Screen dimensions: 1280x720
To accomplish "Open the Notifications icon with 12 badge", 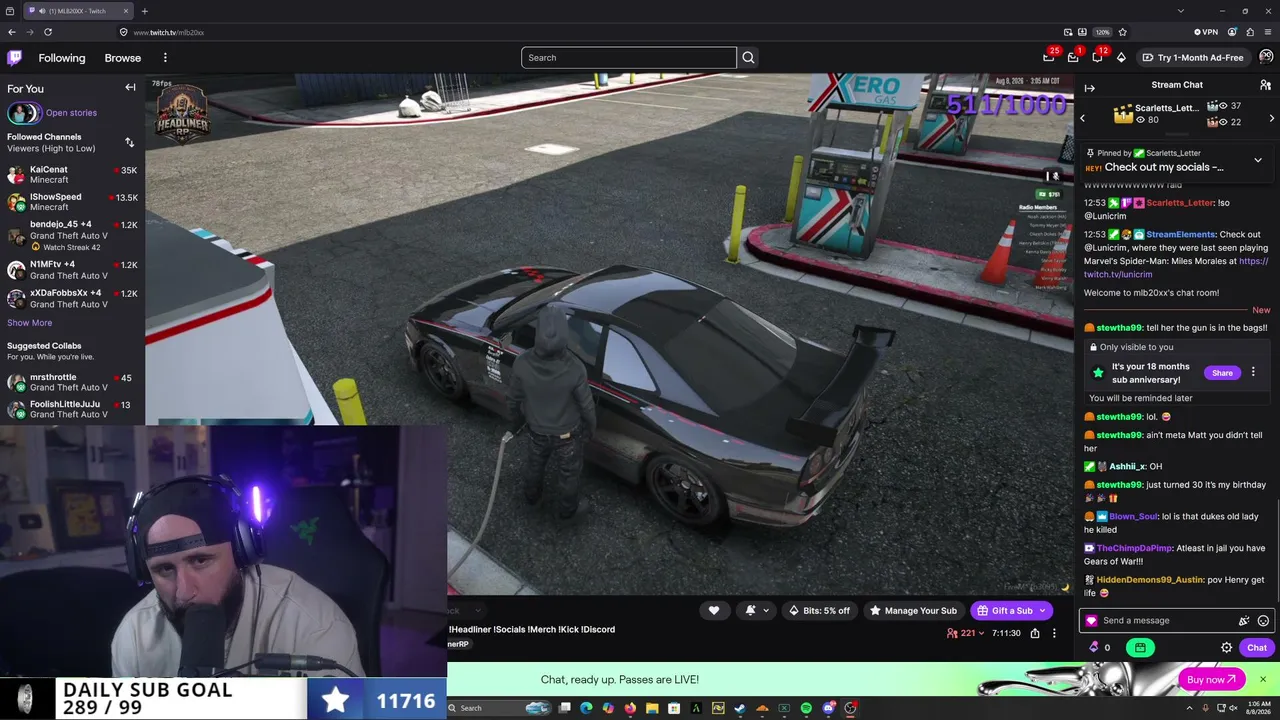I will [x=1097, y=58].
